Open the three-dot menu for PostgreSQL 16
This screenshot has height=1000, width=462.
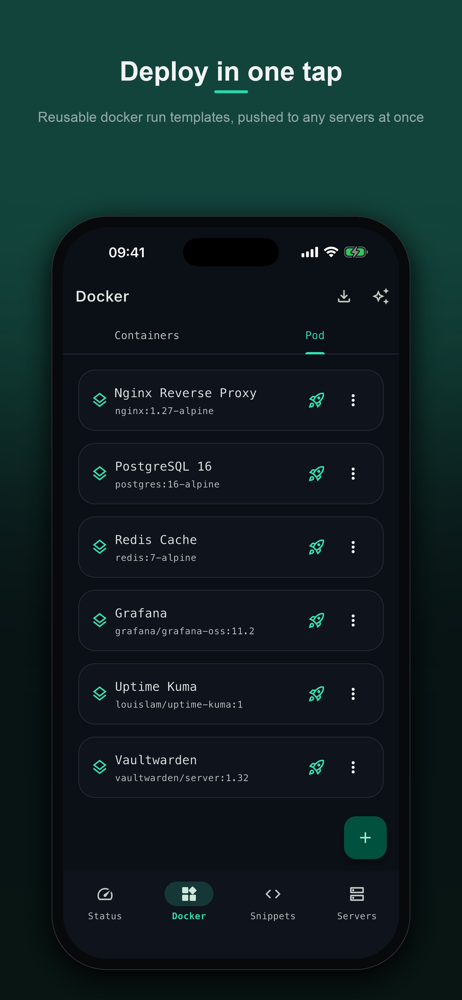(x=353, y=473)
